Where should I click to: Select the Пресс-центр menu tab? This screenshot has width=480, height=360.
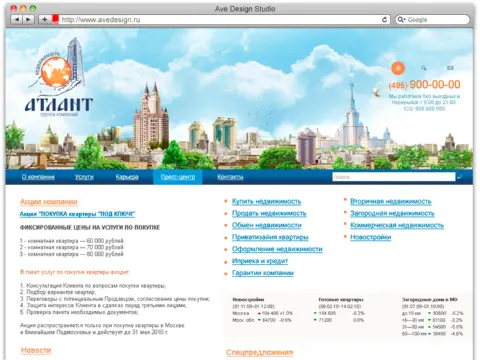[178, 177]
